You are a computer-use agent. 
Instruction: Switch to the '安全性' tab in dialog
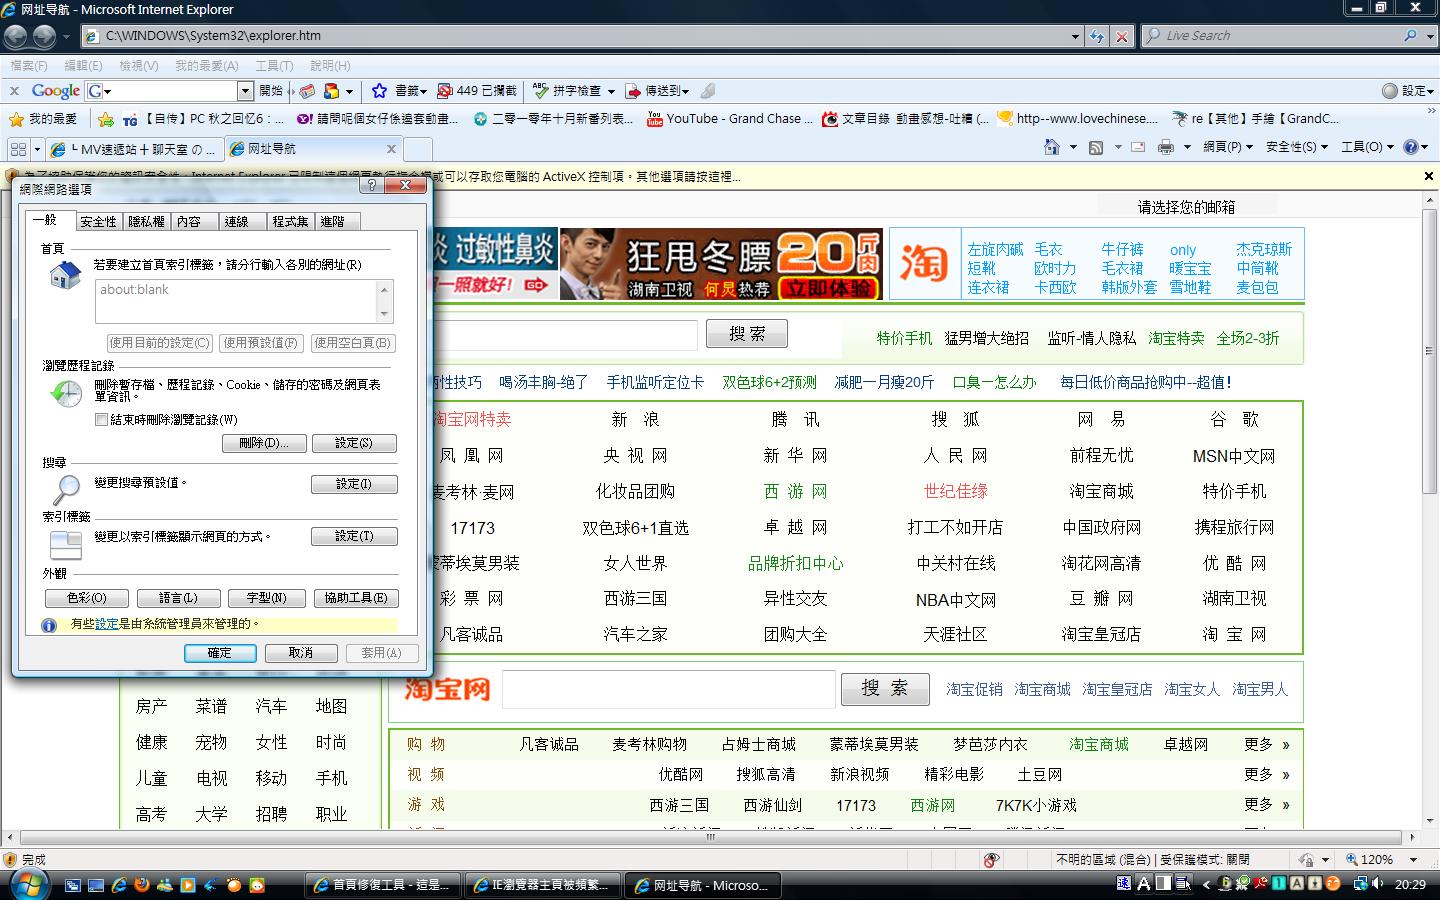point(98,222)
